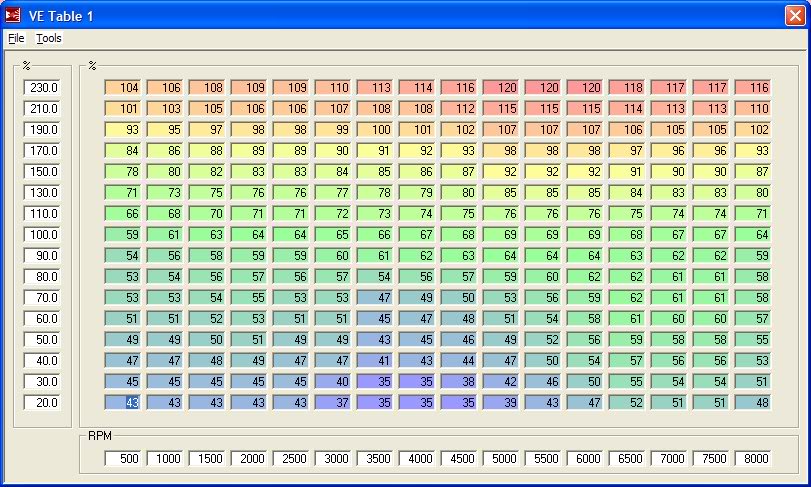This screenshot has height=487, width=811.
Task: Select the 500 RPM axis field
Action: 124,458
